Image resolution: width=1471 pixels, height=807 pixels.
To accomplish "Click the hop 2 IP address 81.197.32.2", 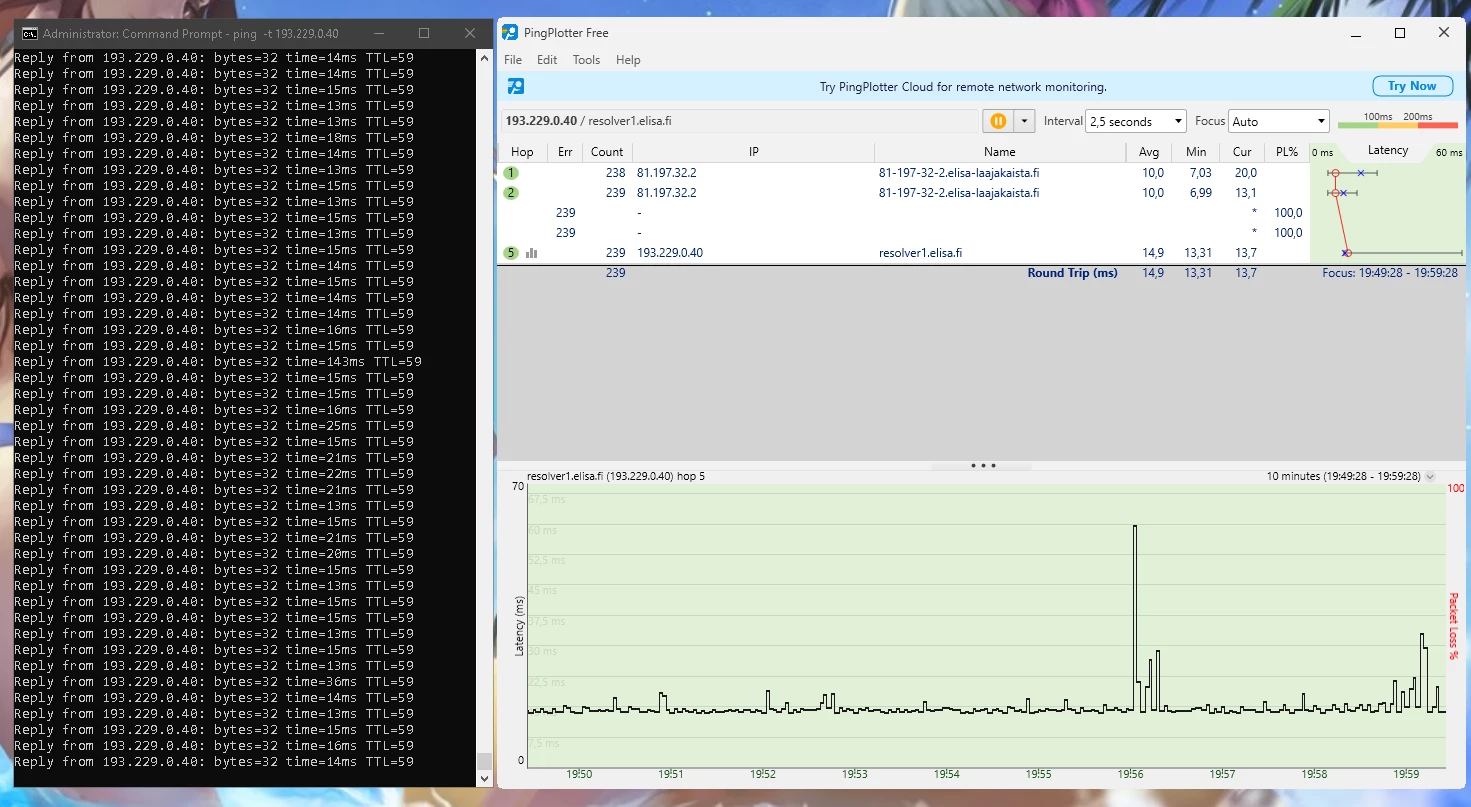I will coord(666,193).
